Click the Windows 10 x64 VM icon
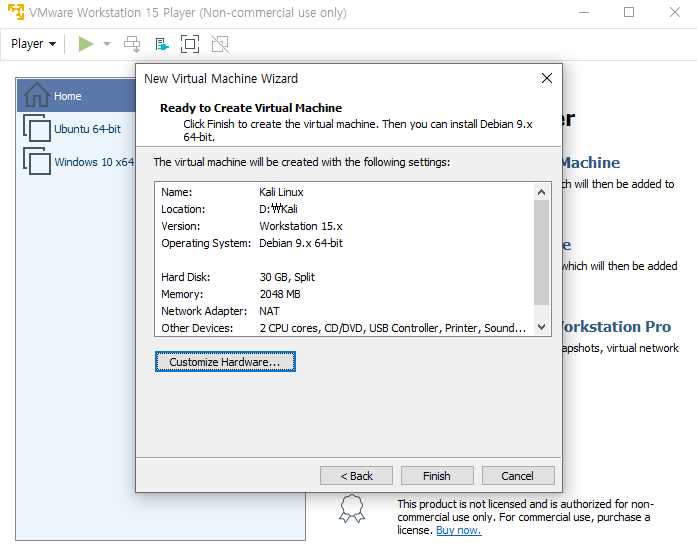 (x=36, y=161)
